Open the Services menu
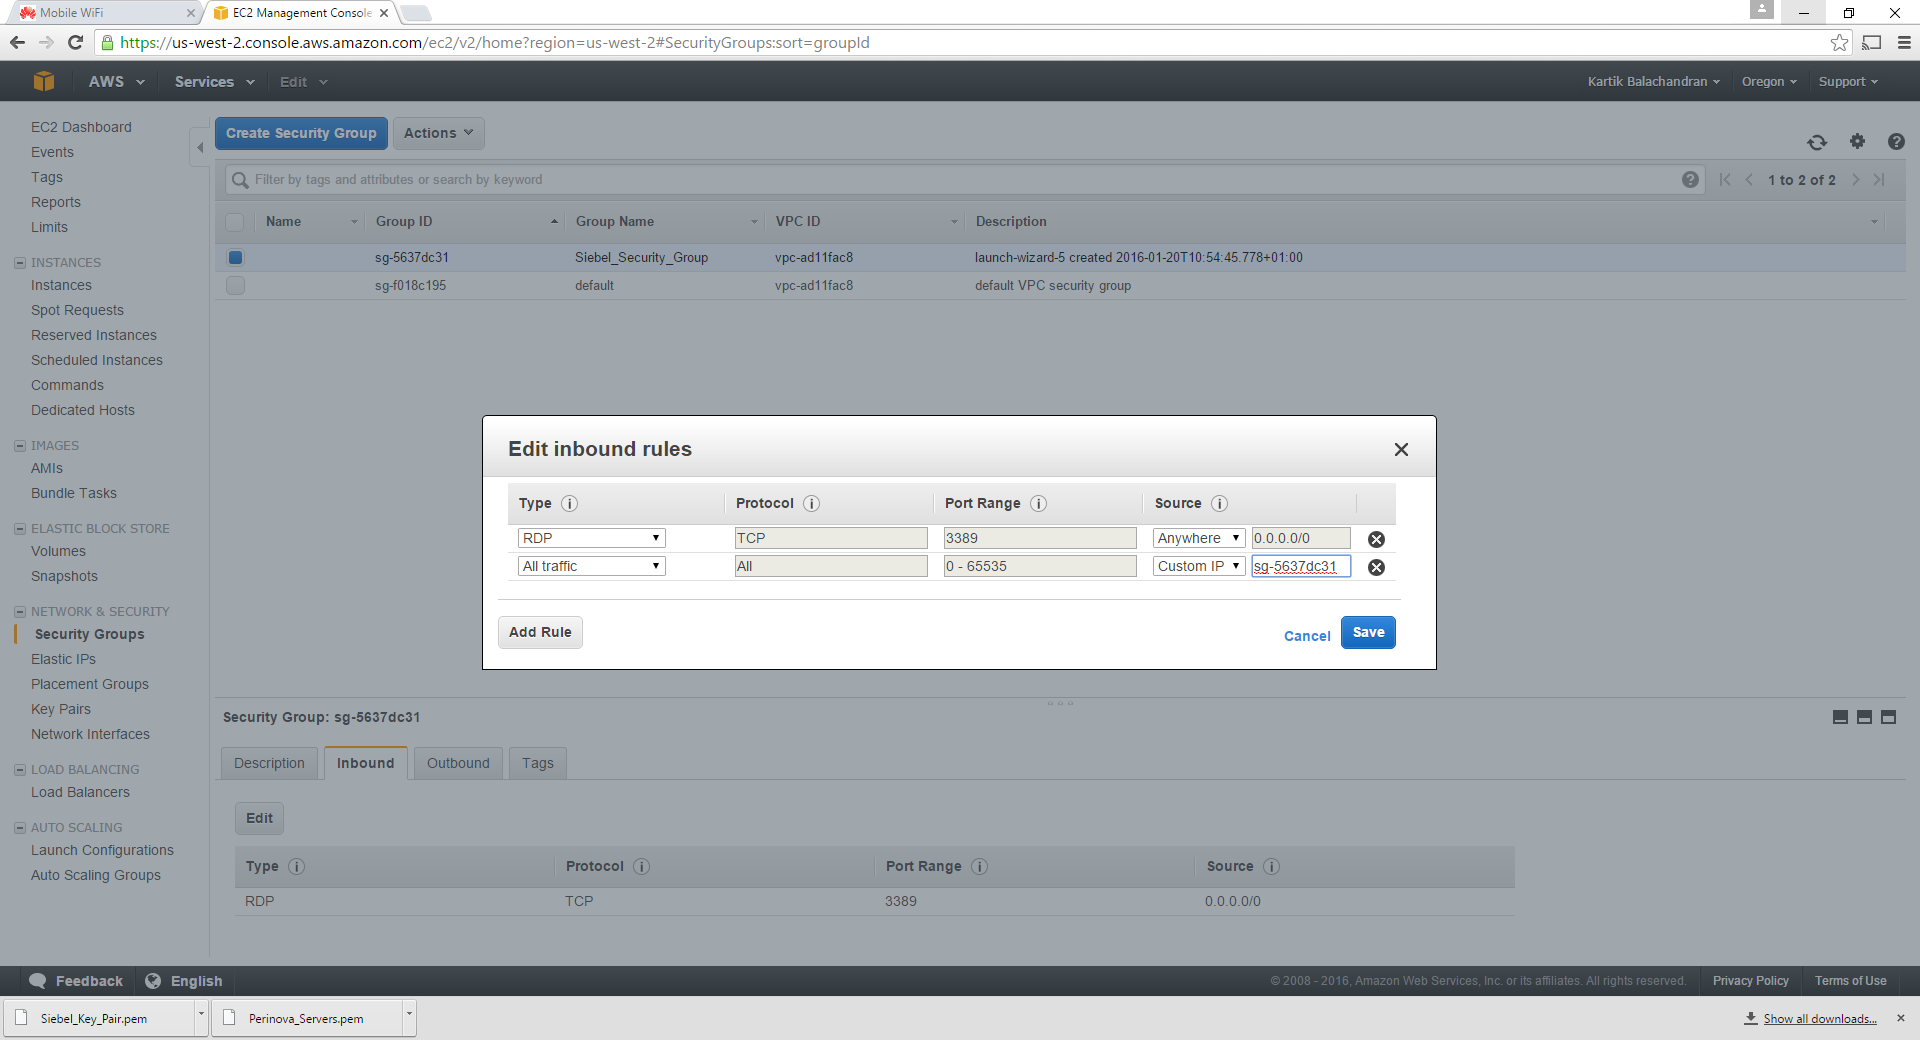1920x1040 pixels. click(x=214, y=82)
